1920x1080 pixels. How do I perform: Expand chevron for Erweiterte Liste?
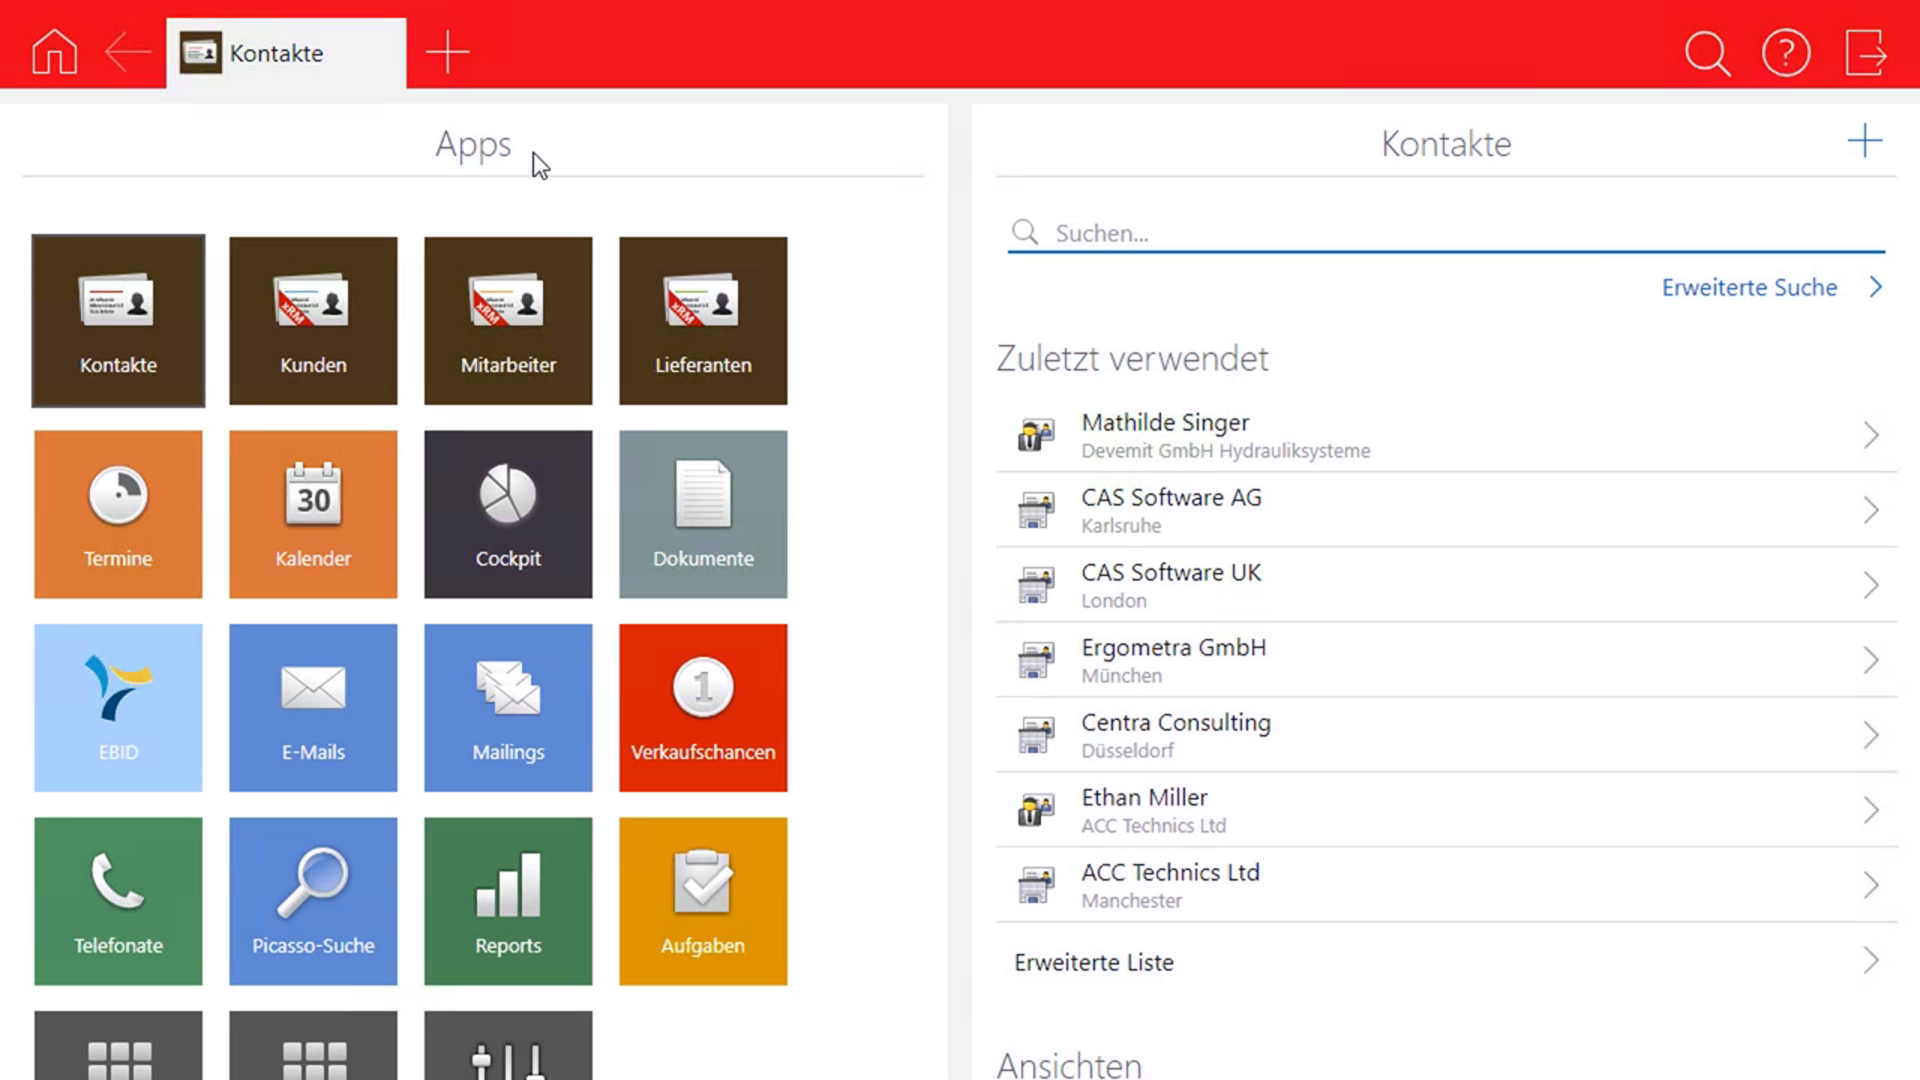point(1871,961)
